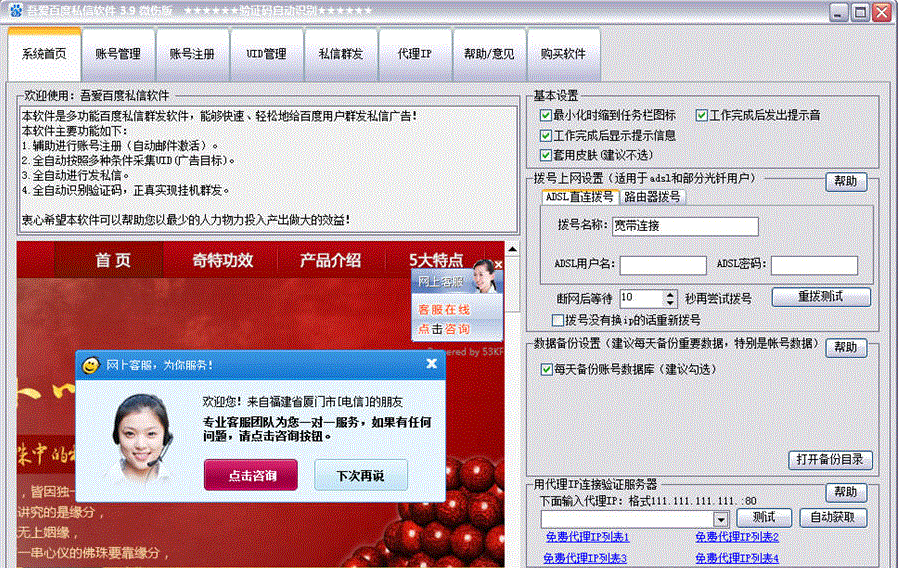Toggle 每天备份账号数据库 checkbox
Viewport: 901px width, 568px height.
click(x=546, y=369)
